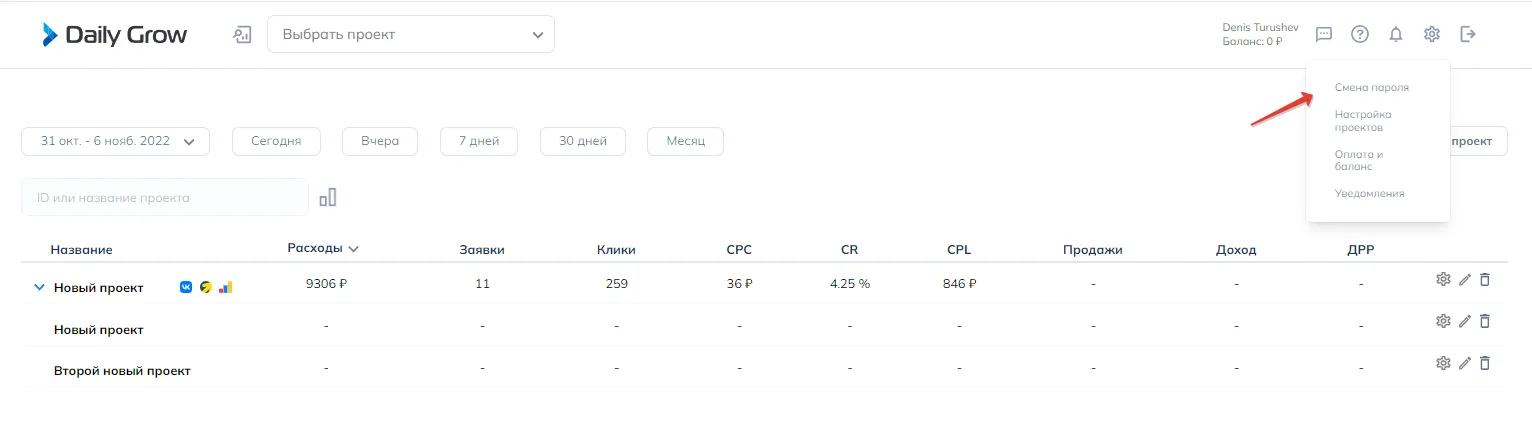
Task: Delete the Второй новый проект row
Action: click(1485, 363)
